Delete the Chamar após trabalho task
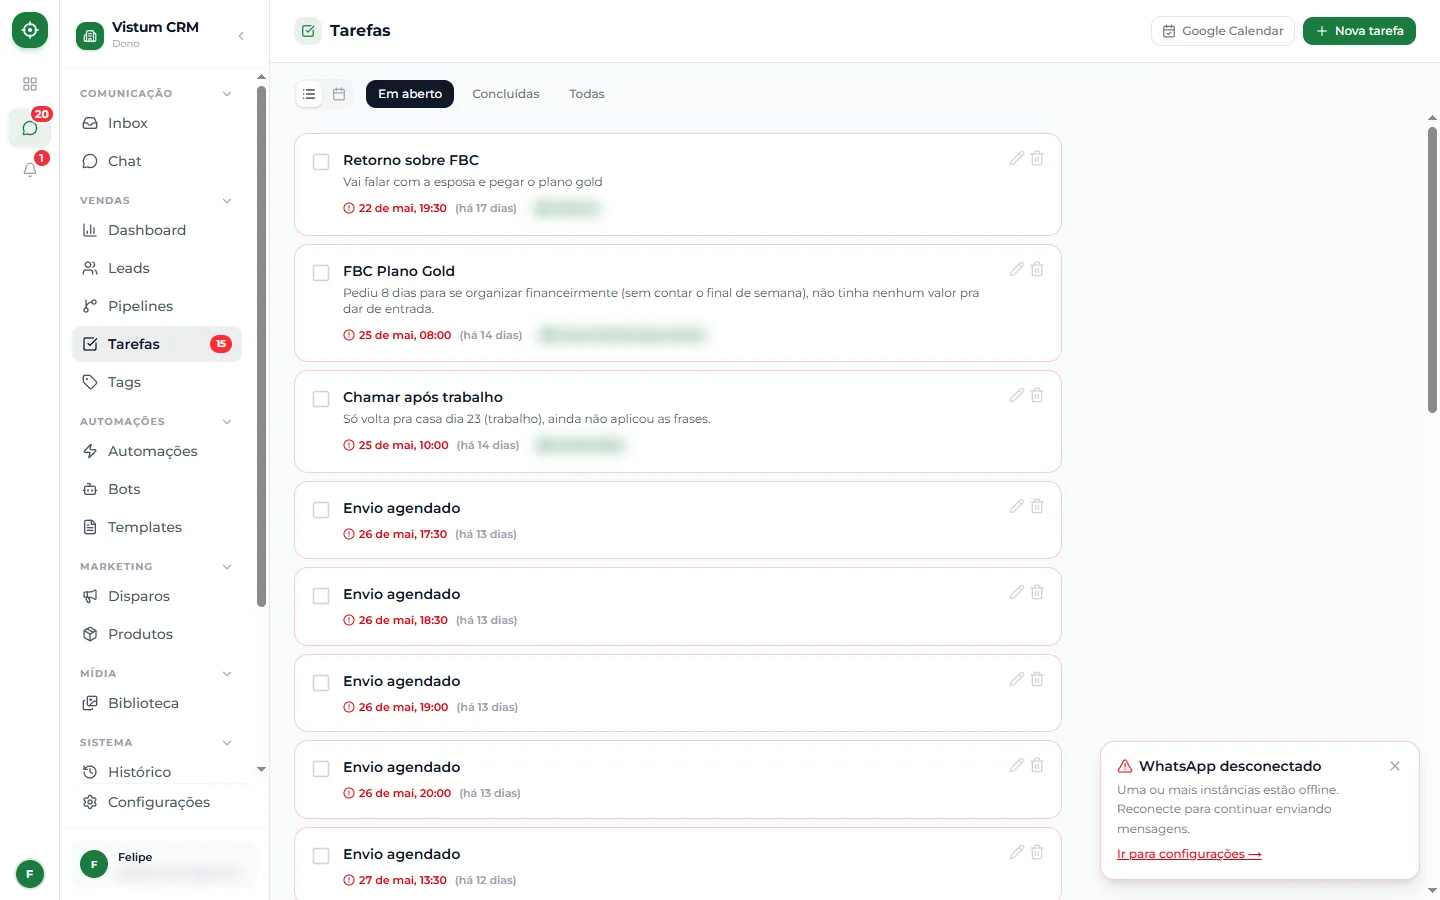The width and height of the screenshot is (1440, 900). (1037, 395)
